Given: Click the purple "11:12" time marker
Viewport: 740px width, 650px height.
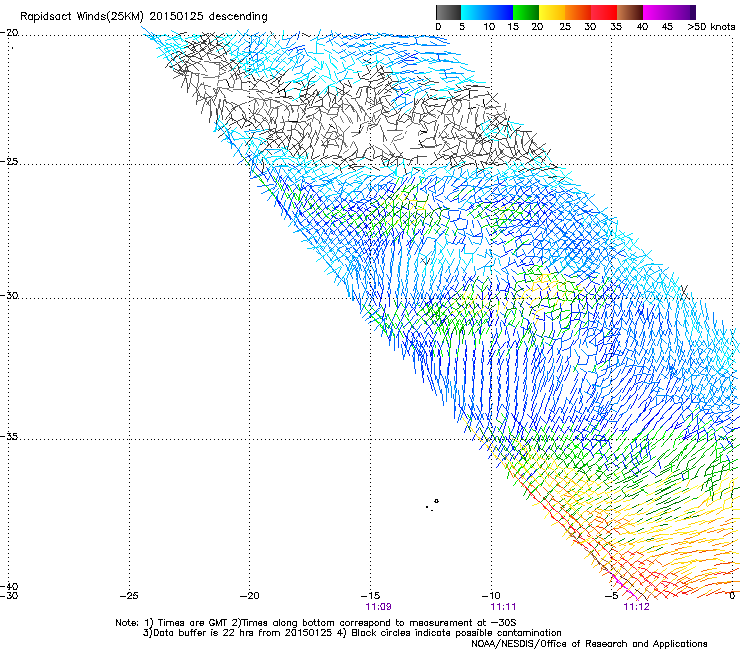Looking at the screenshot, I should tap(636, 607).
